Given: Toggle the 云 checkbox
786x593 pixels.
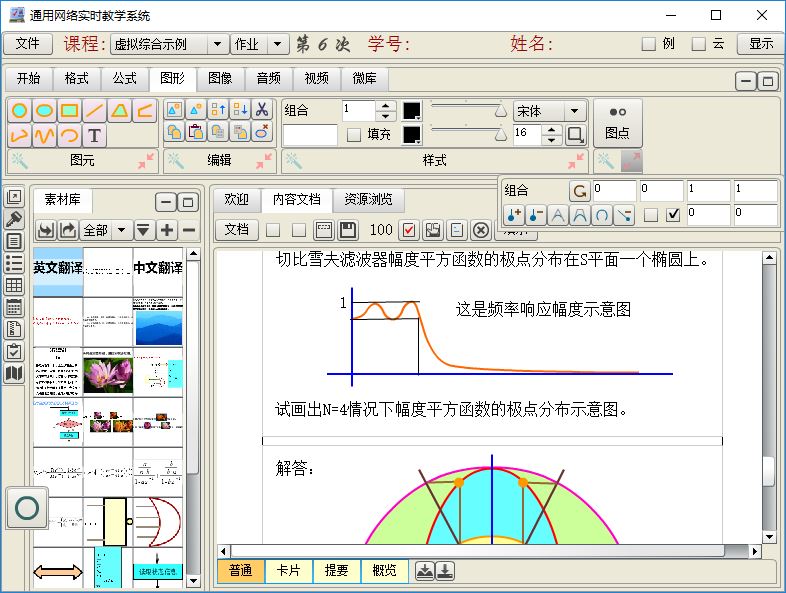Looking at the screenshot, I should click(698, 44).
